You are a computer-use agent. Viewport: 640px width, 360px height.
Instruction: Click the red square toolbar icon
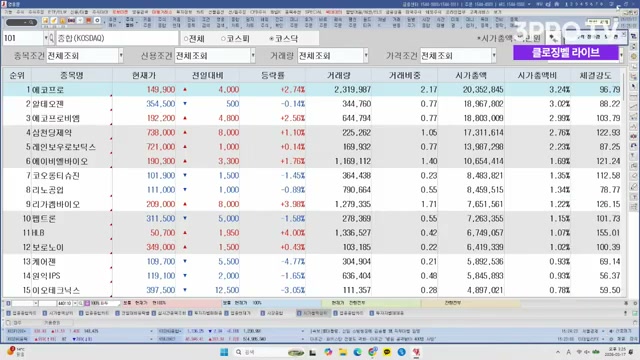coord(89,20)
